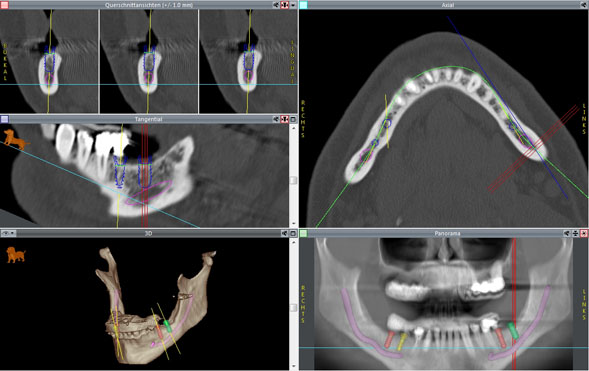Click the 'LINKS' label in Axial view
The height and width of the screenshot is (371, 589).
(x=584, y=119)
